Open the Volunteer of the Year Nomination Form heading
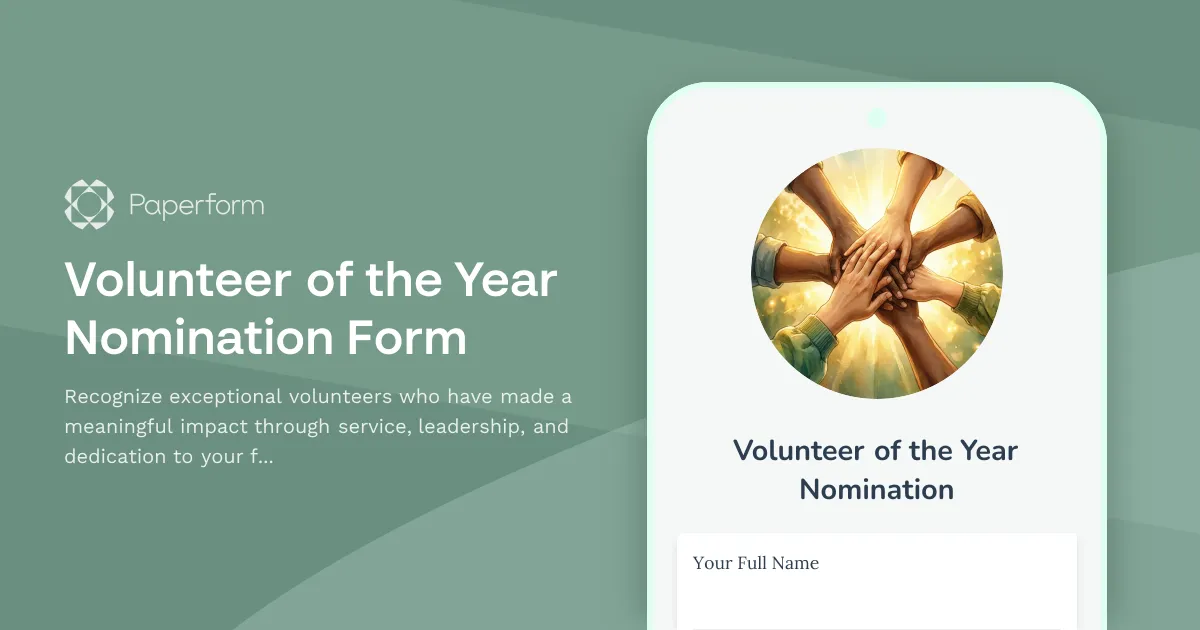 tap(310, 308)
